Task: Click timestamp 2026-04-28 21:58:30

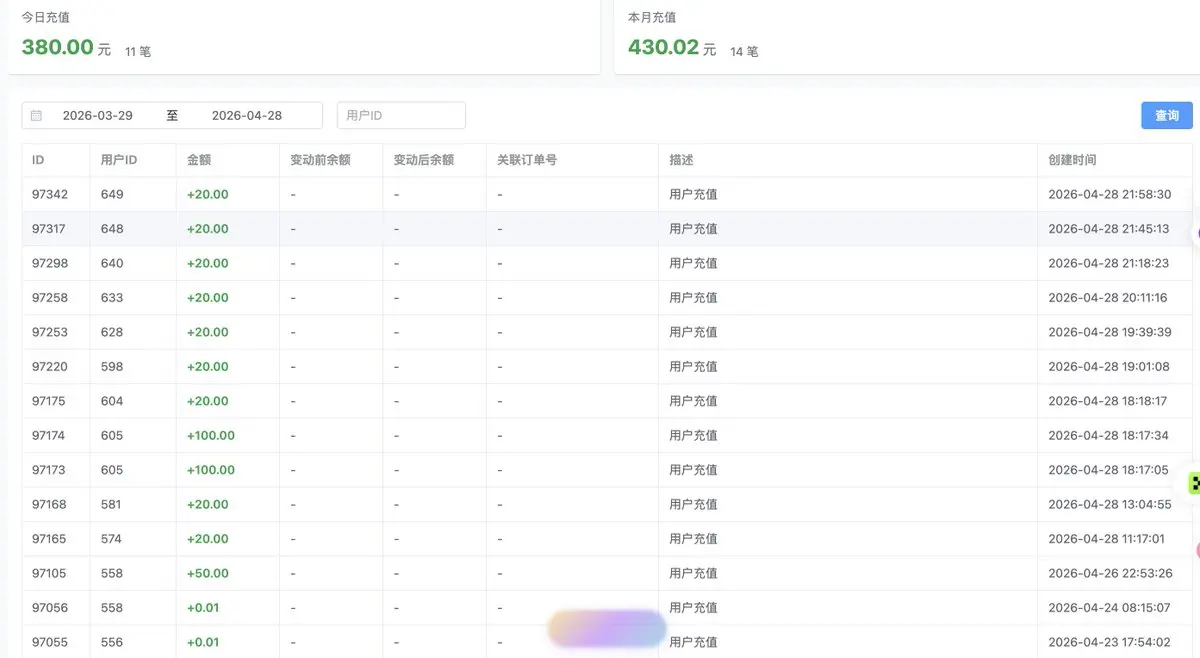Action: [x=1109, y=194]
